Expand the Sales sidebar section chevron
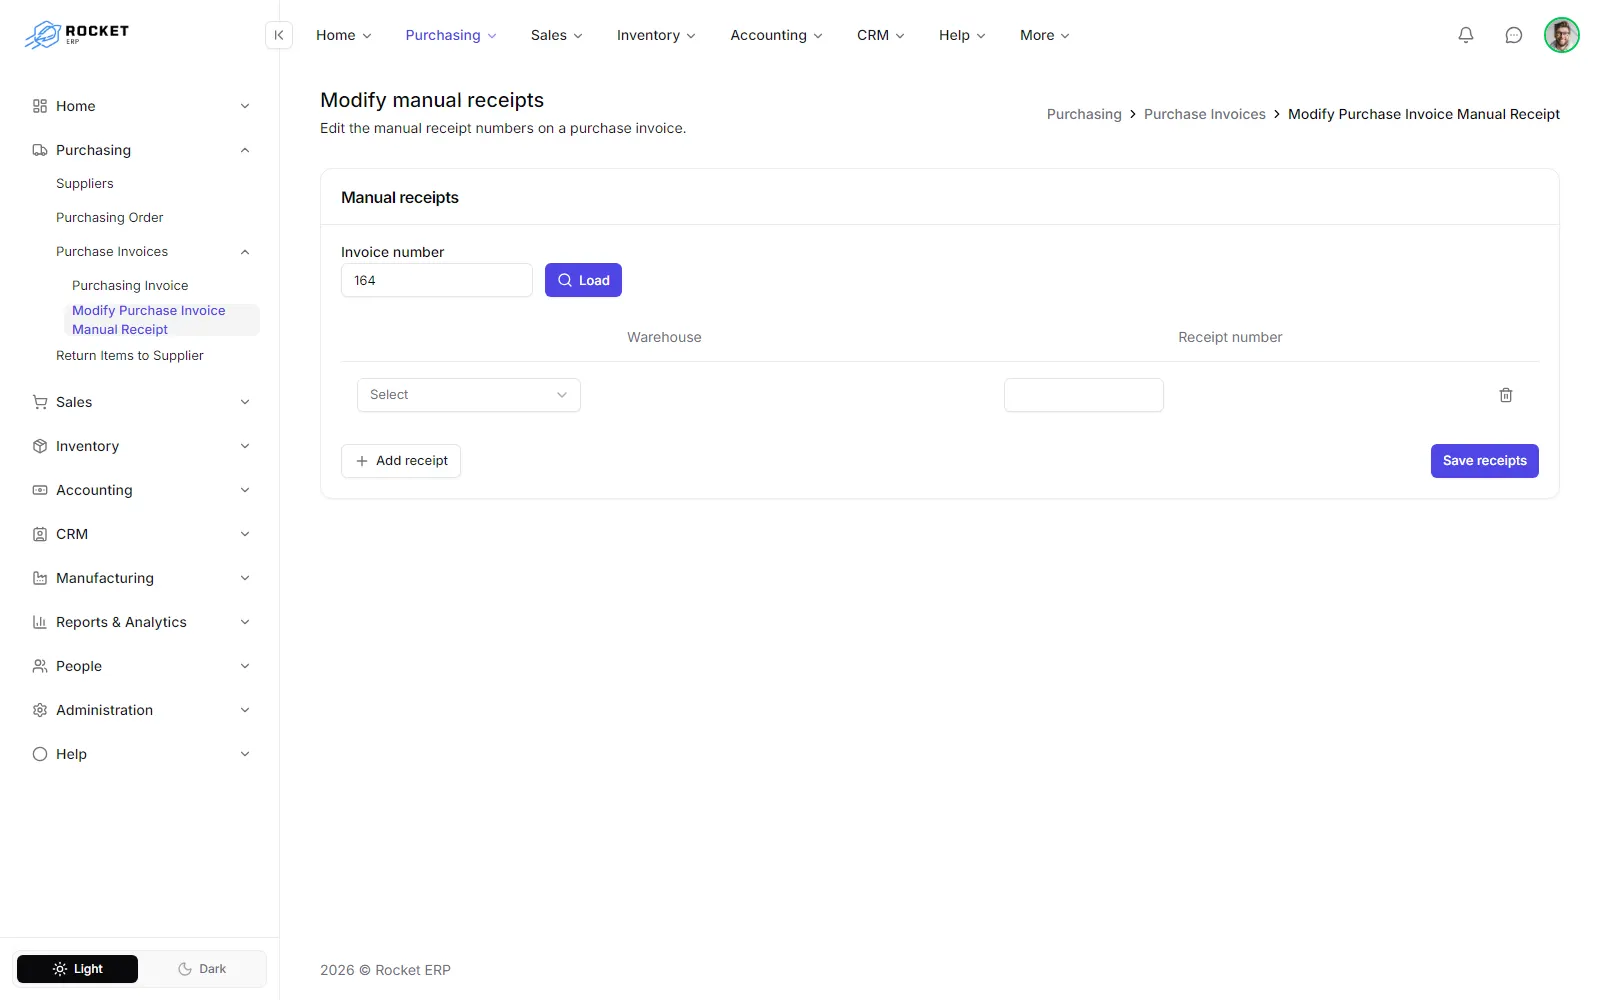 coord(245,402)
